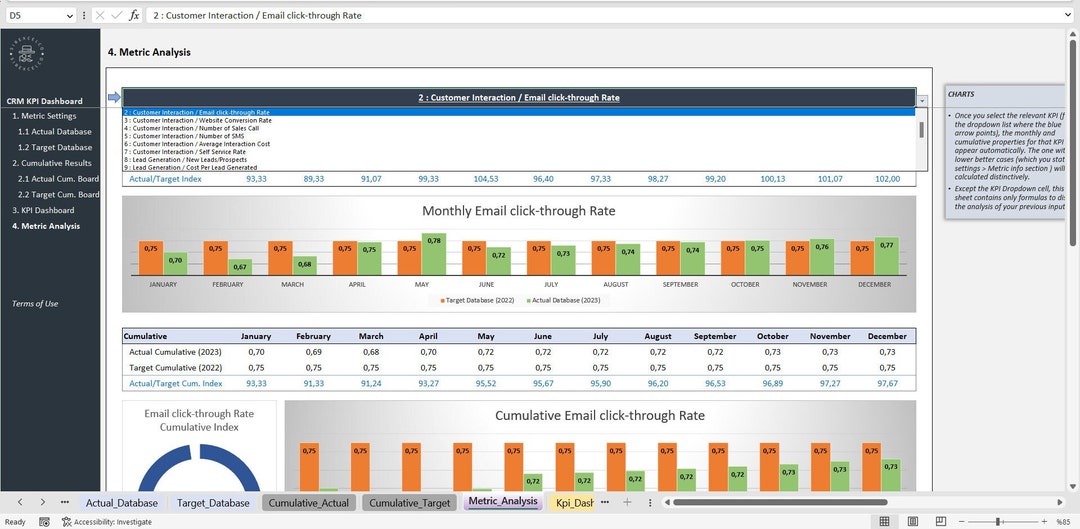Click the KPI dropdown cell header
1080x529 pixels.
[x=519, y=98]
